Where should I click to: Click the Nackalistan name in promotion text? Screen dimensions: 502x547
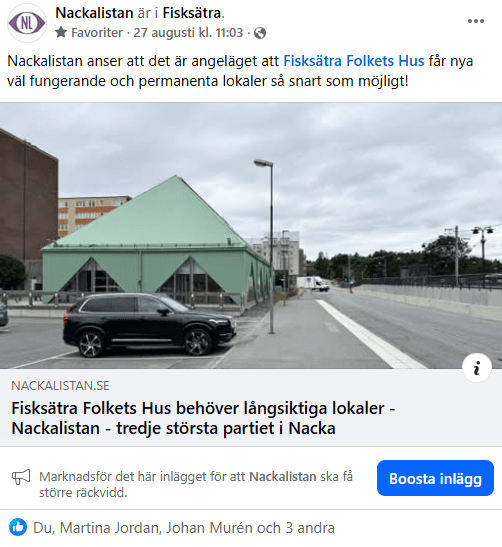point(283,477)
